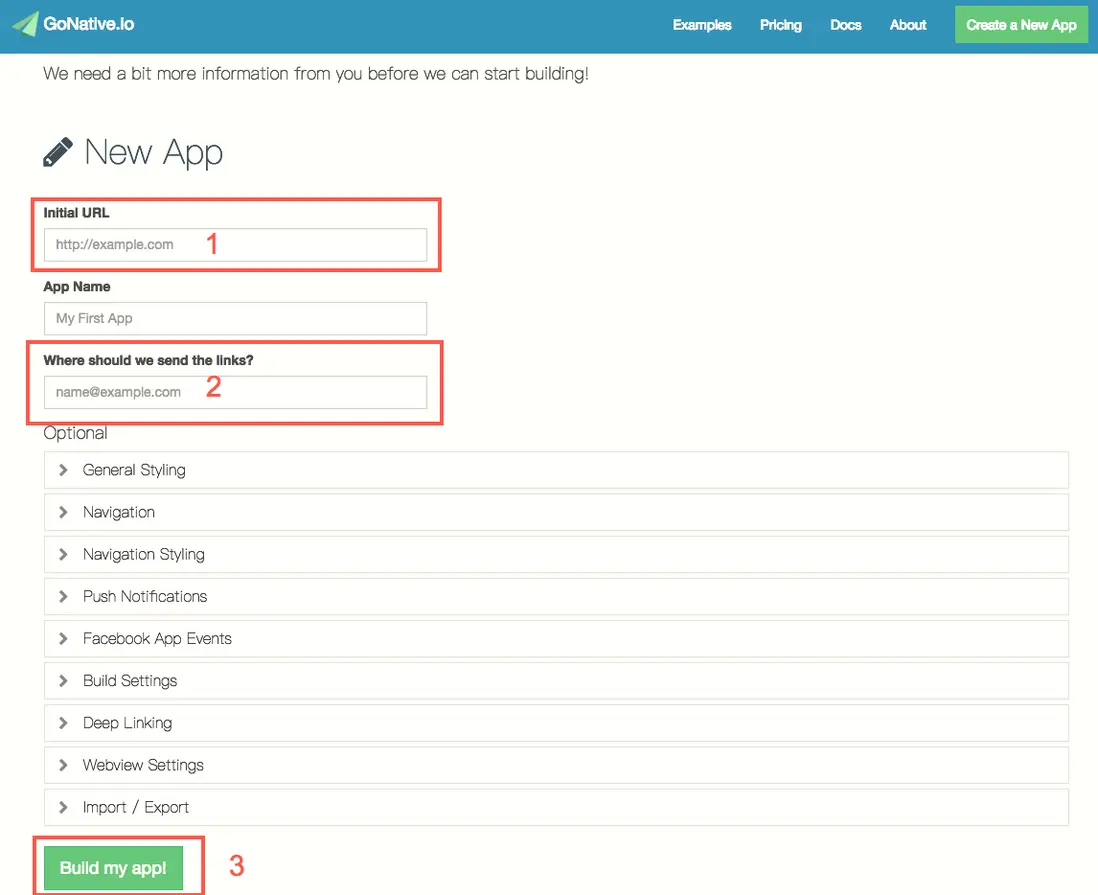Click the chevron icon next to Import / Export
Image resolution: width=1098 pixels, height=895 pixels.
pyautogui.click(x=63, y=807)
